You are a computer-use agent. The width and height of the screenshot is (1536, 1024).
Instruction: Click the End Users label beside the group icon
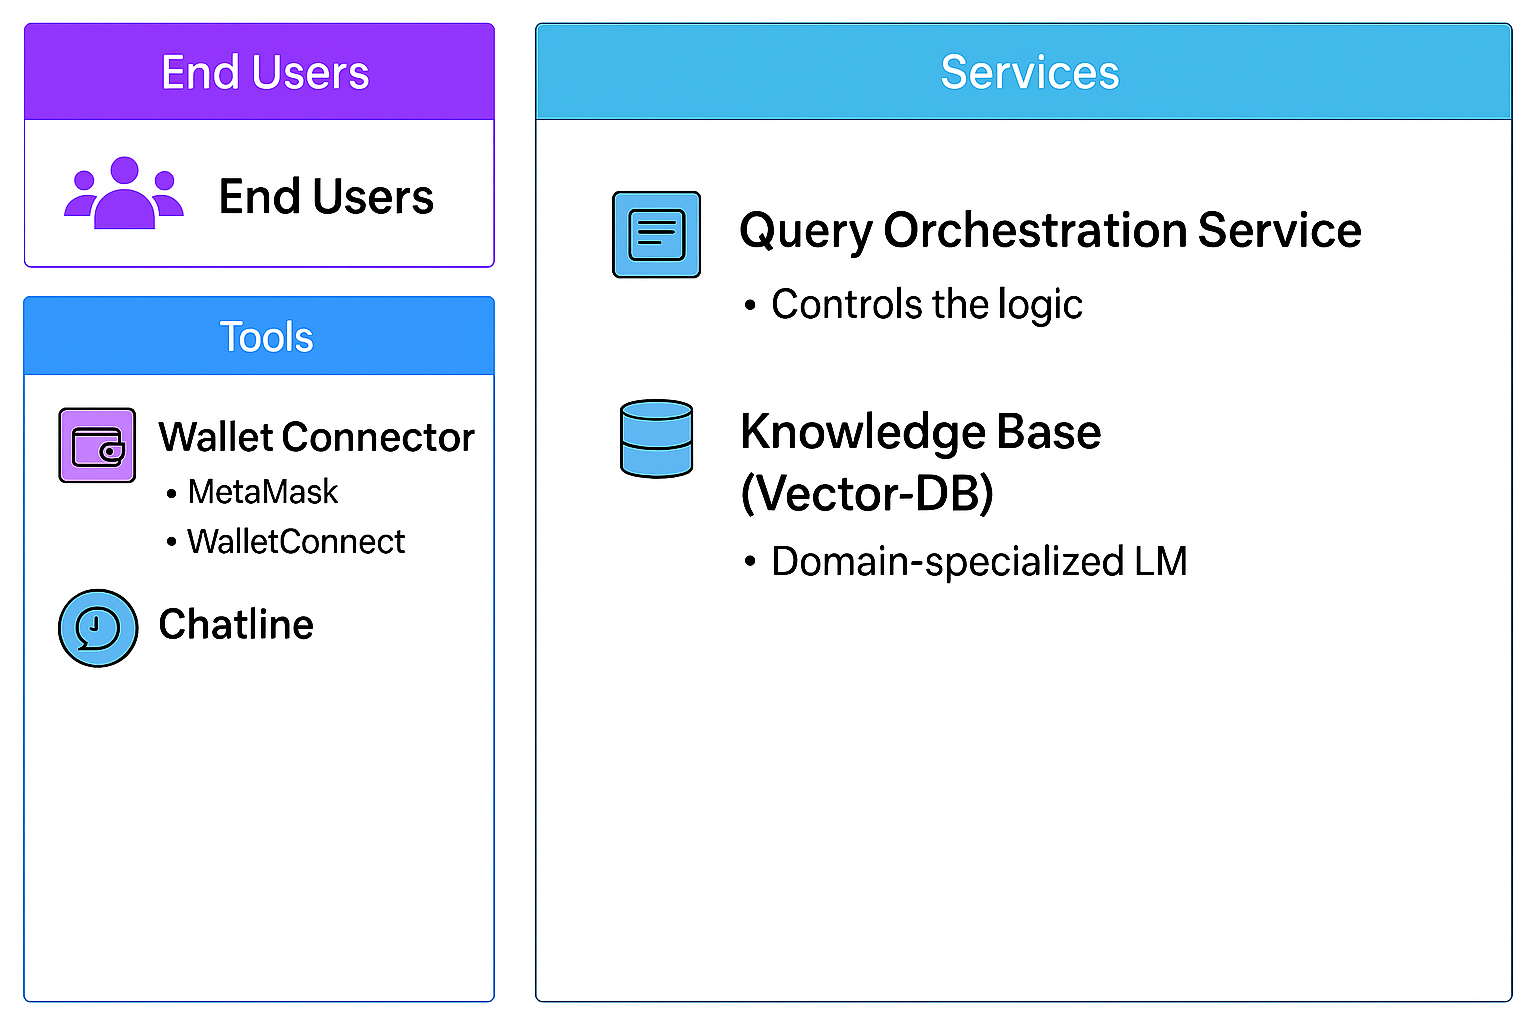pos(326,197)
